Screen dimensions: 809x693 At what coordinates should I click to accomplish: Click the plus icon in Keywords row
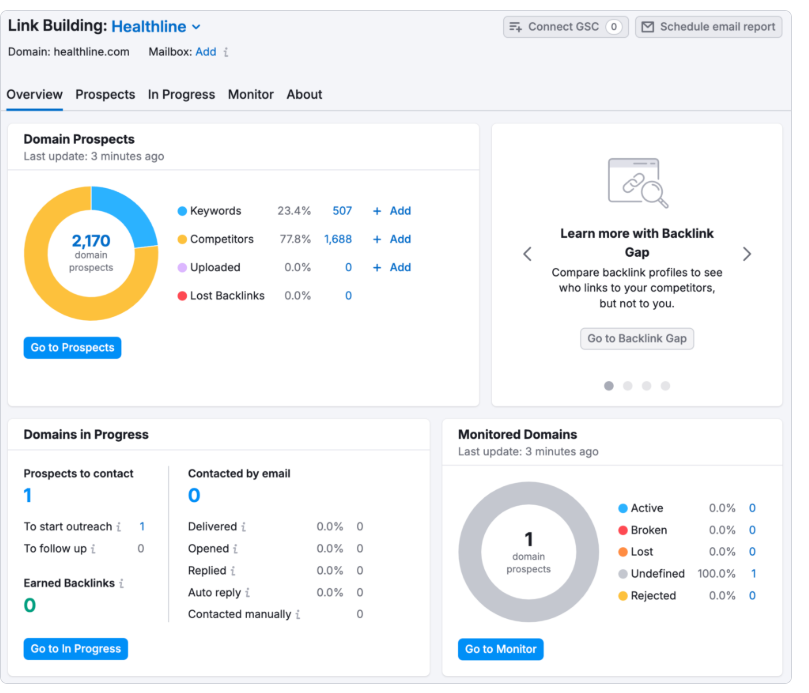pos(377,211)
